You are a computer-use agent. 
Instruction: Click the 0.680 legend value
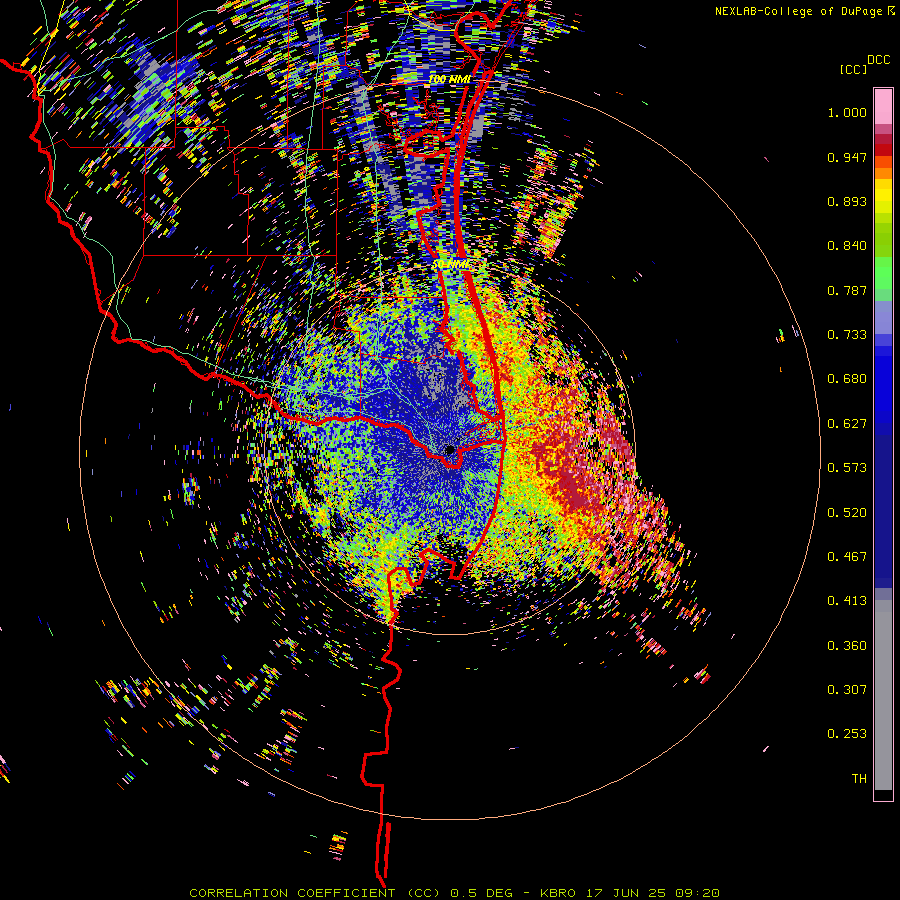tap(847, 379)
